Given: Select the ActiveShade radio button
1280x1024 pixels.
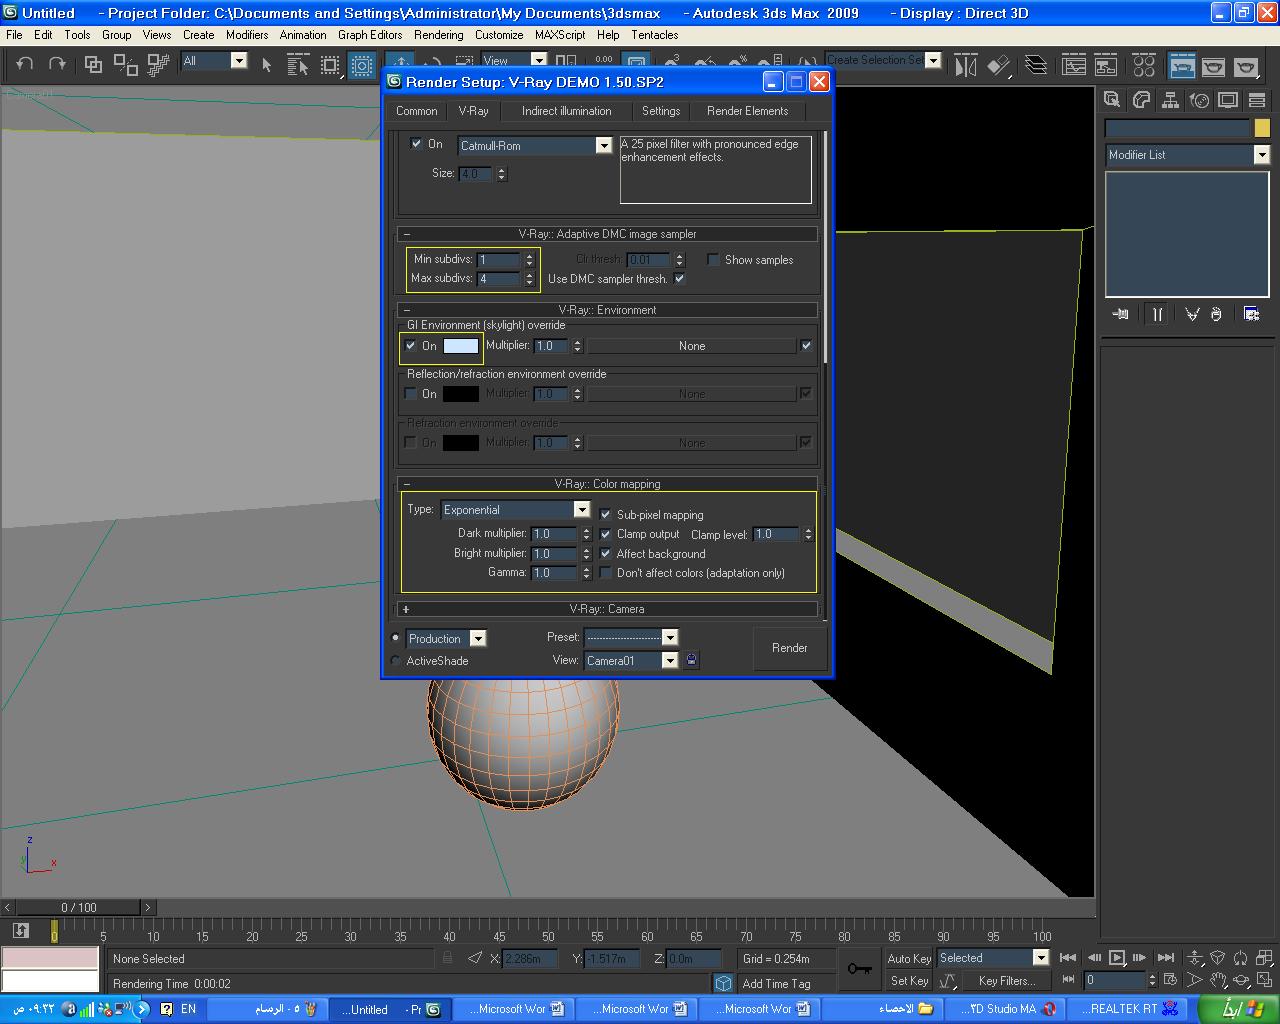Looking at the screenshot, I should (395, 661).
